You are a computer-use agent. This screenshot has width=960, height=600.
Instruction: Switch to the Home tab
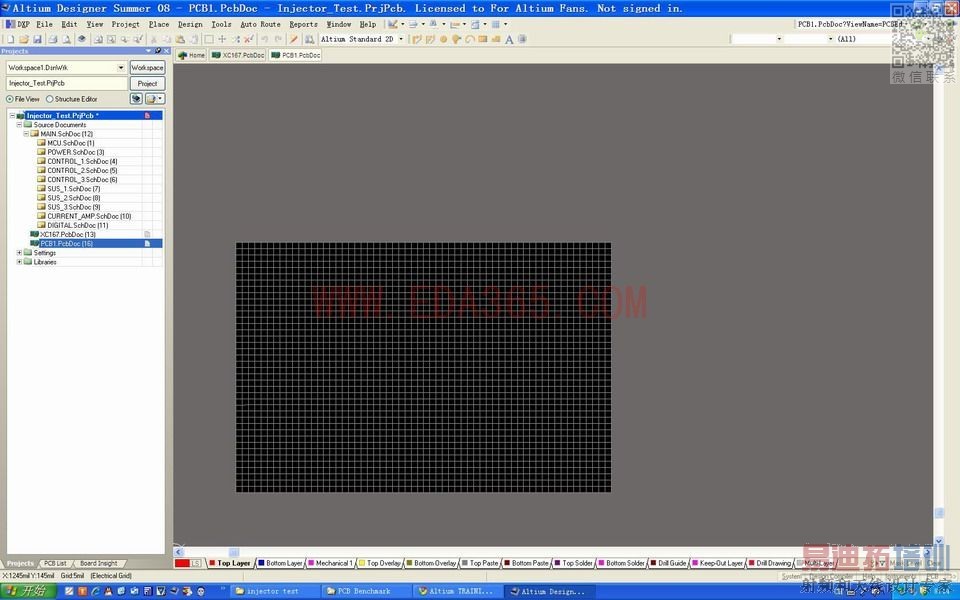click(192, 55)
